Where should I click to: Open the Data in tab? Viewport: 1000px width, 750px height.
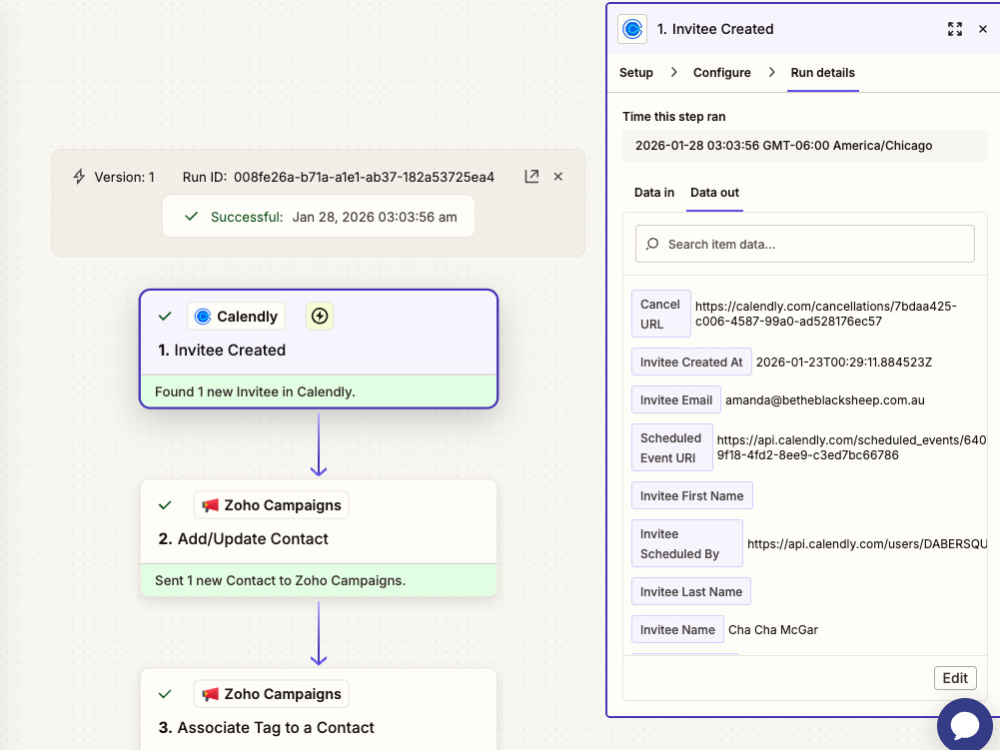coord(654,193)
